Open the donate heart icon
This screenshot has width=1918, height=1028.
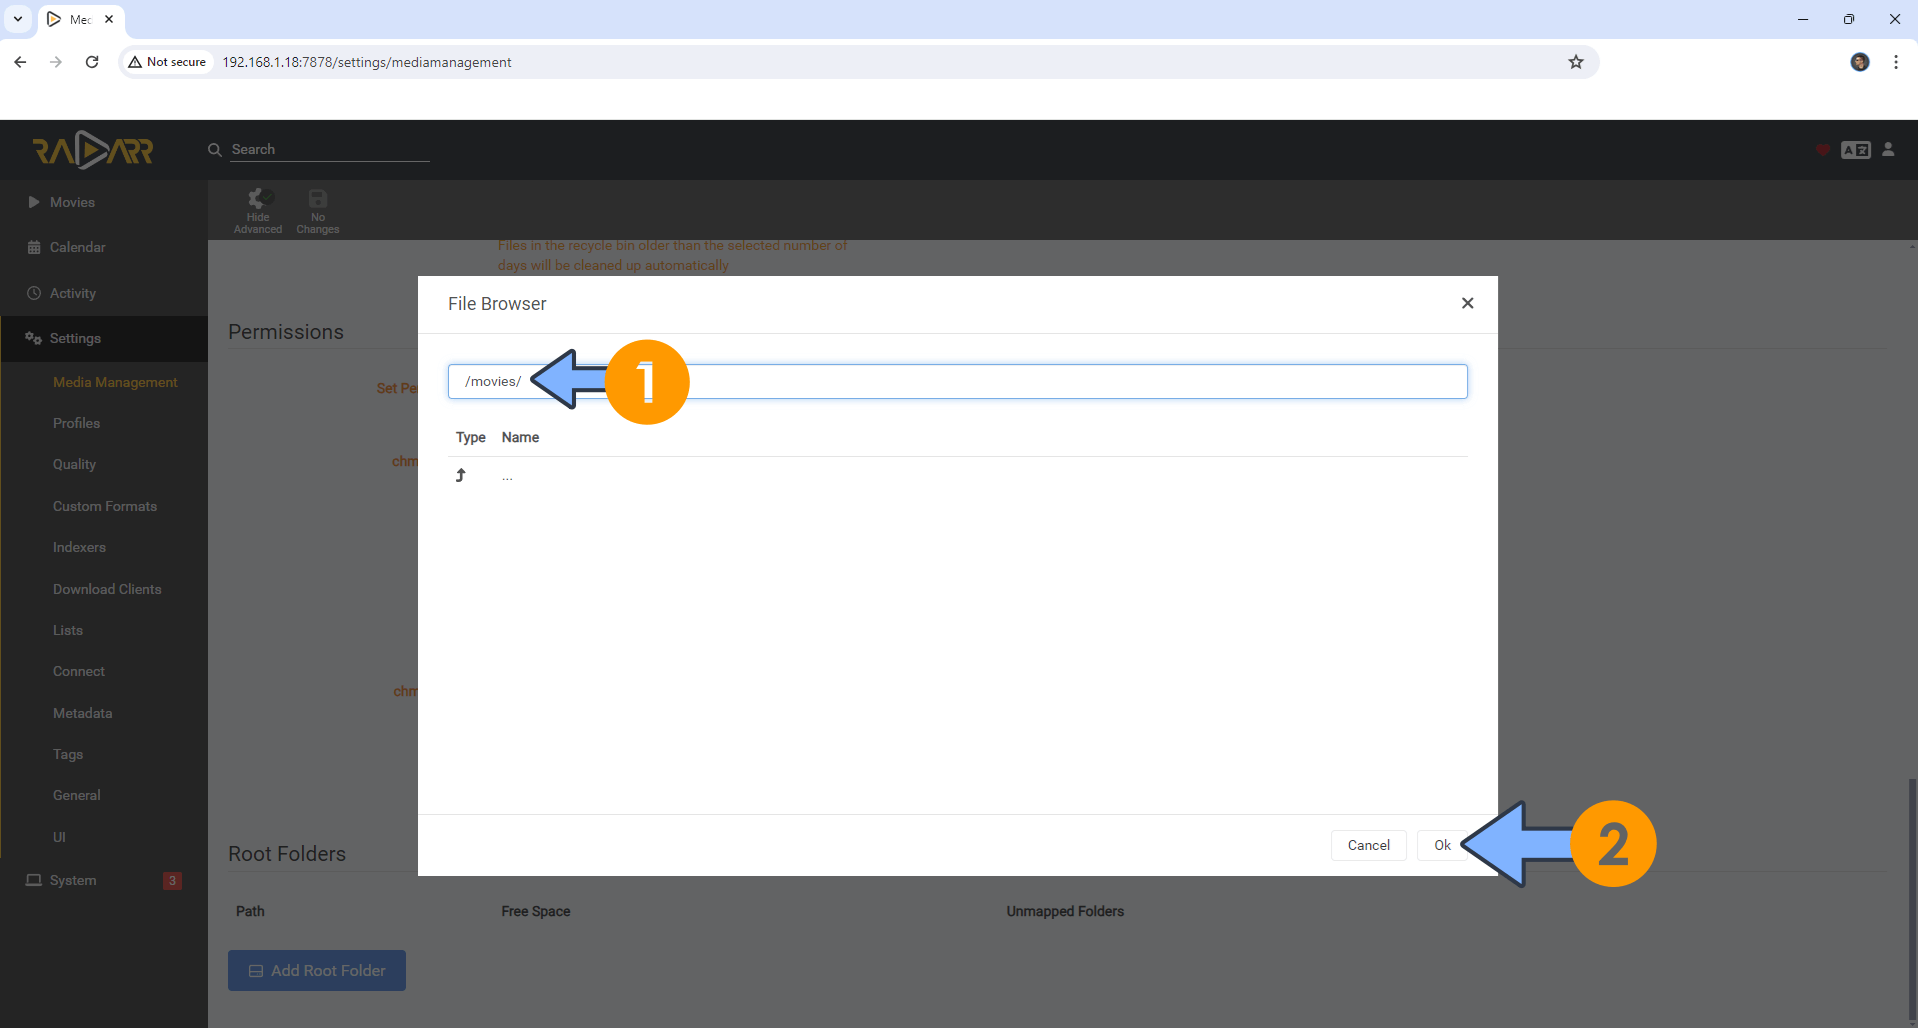coord(1821,149)
